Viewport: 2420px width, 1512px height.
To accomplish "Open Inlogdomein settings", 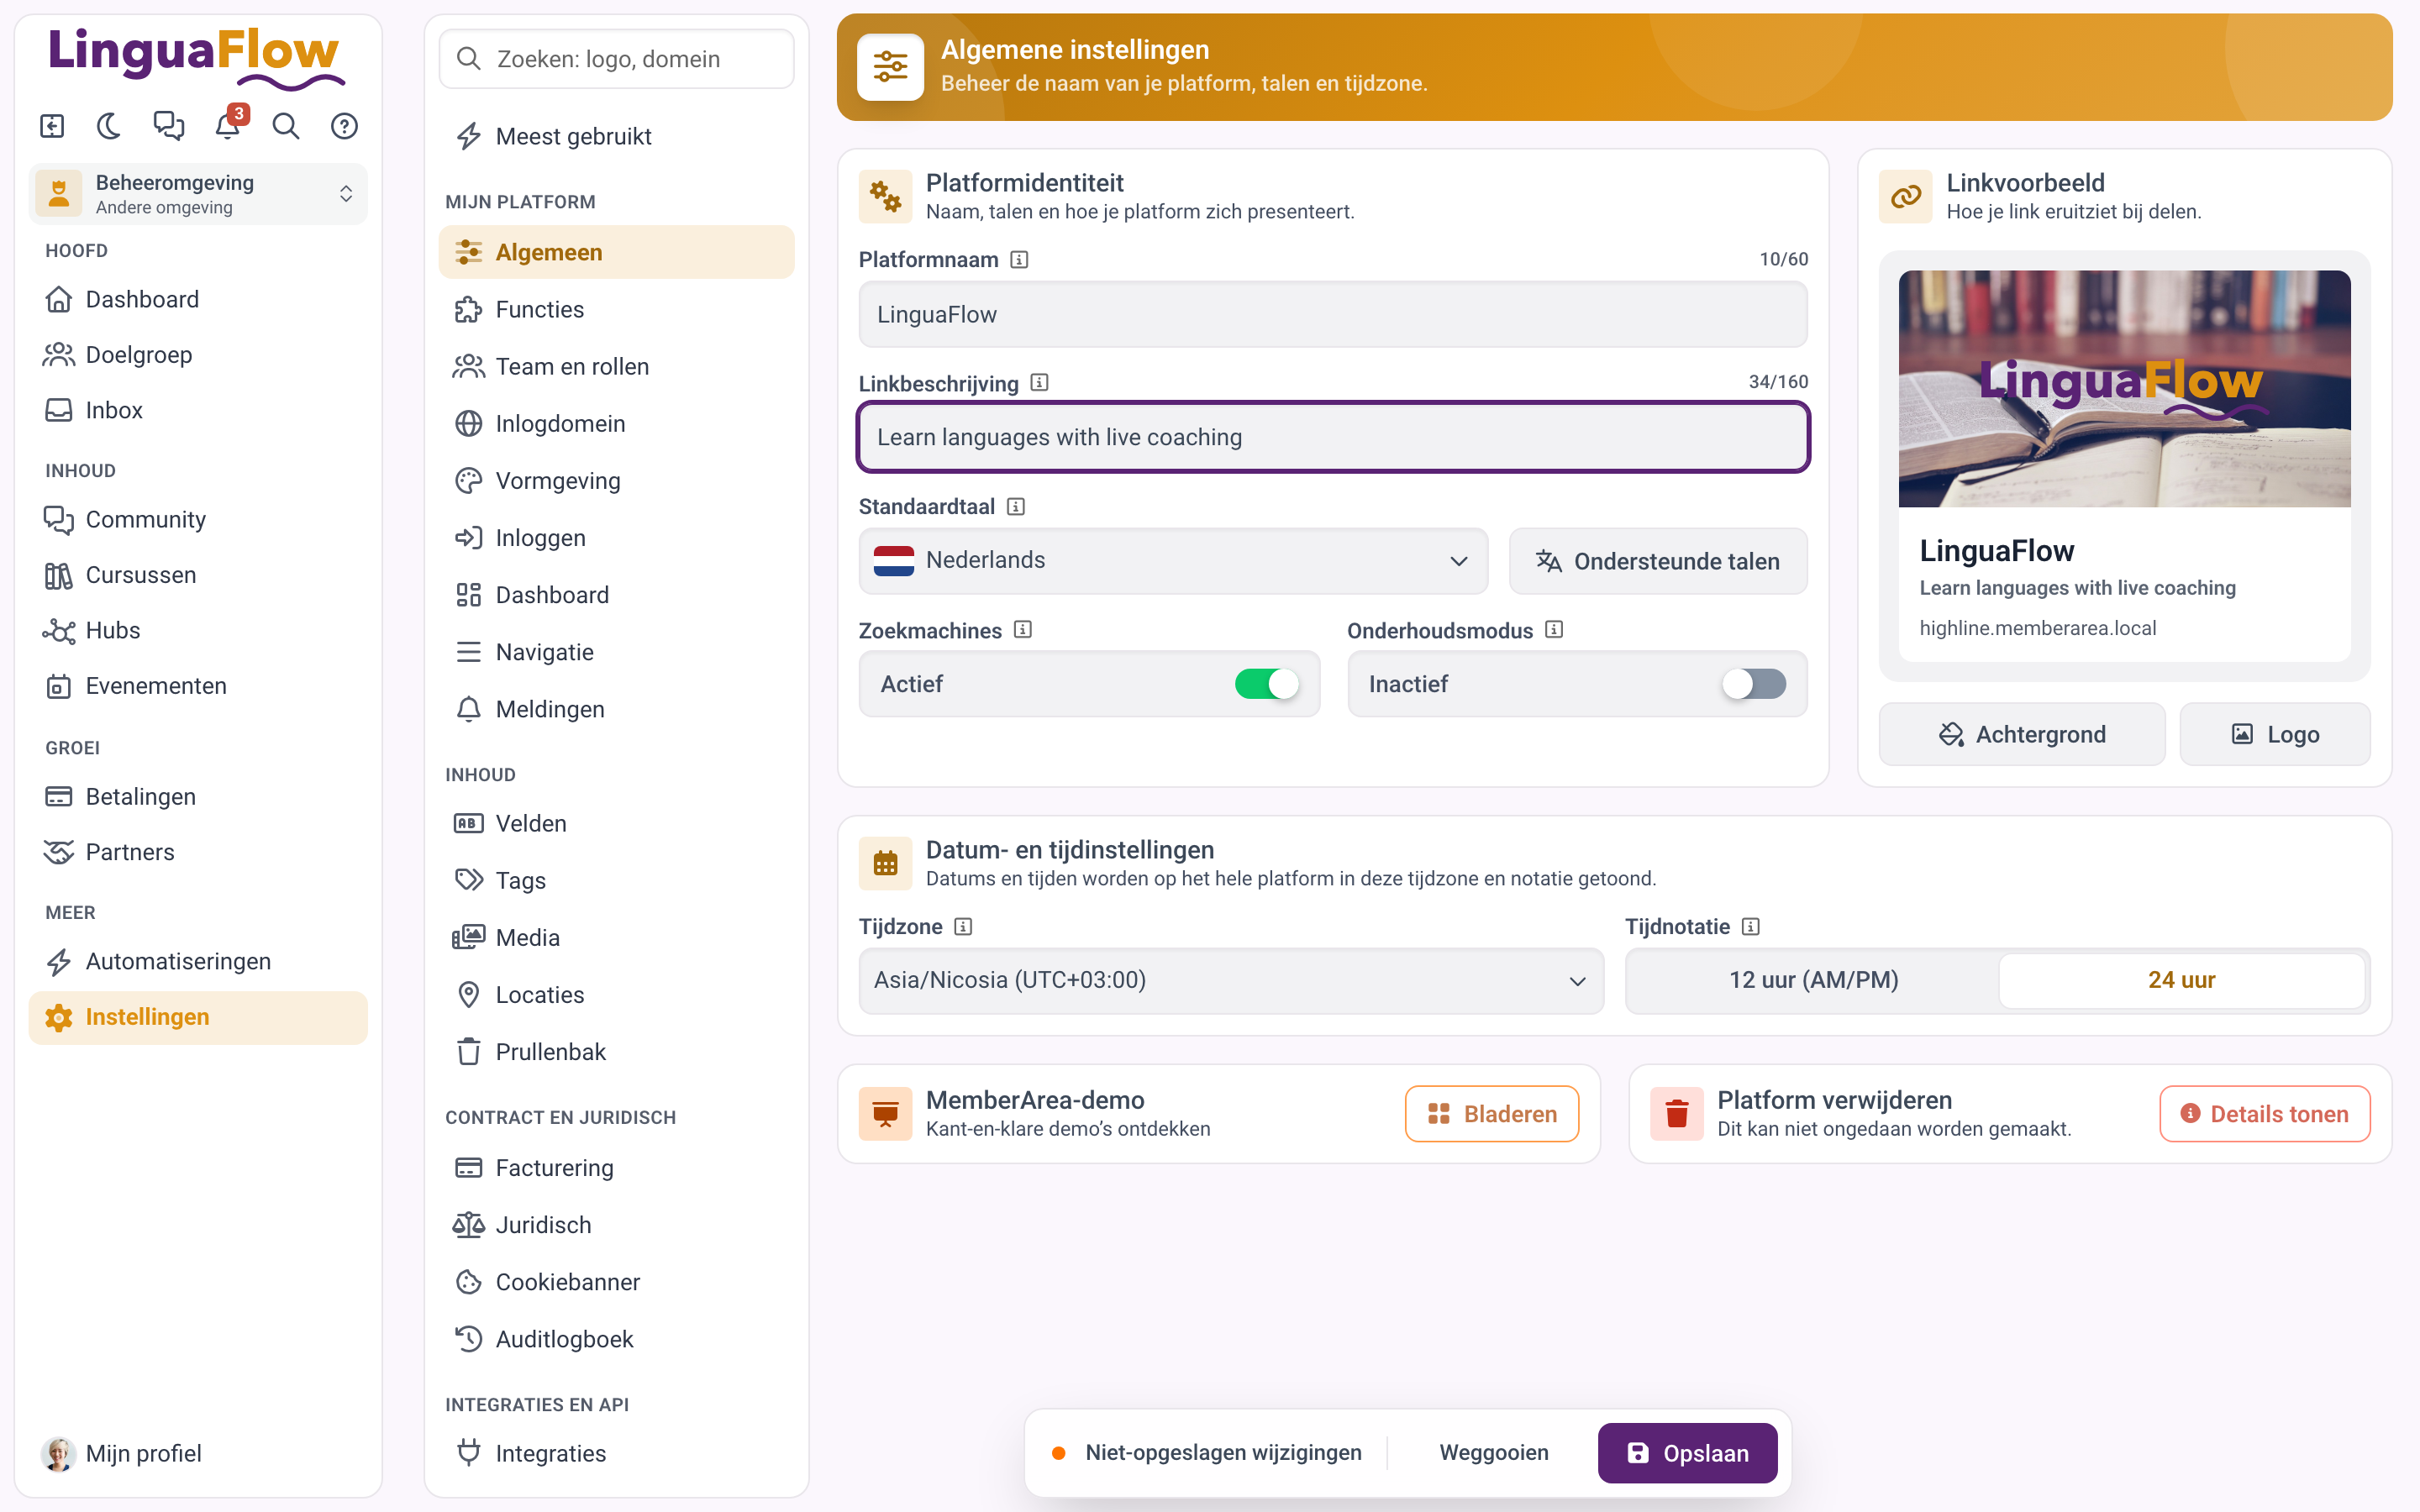I will (x=616, y=424).
